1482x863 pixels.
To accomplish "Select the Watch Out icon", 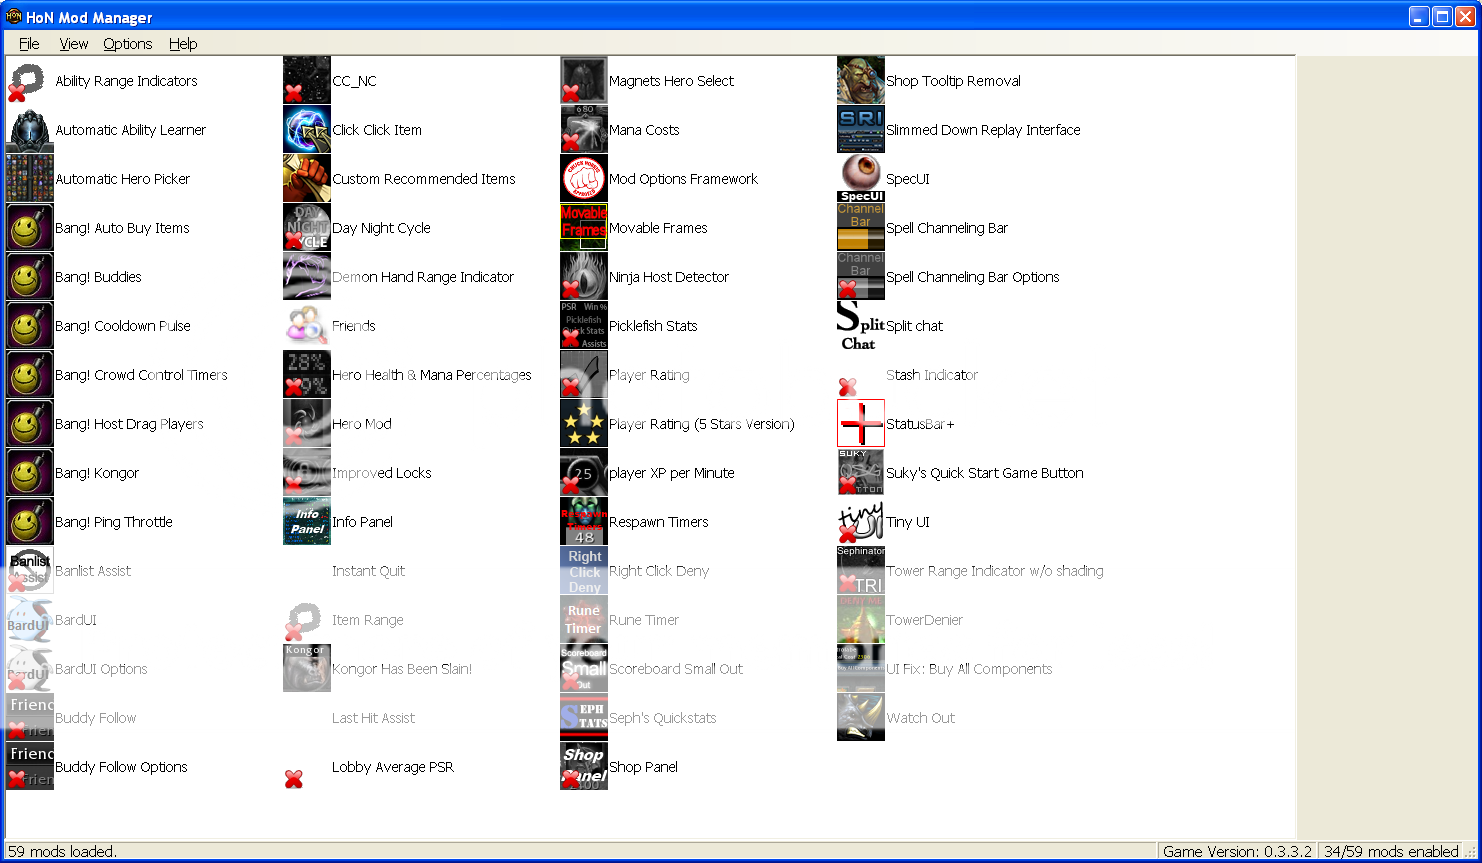I will pos(861,718).
